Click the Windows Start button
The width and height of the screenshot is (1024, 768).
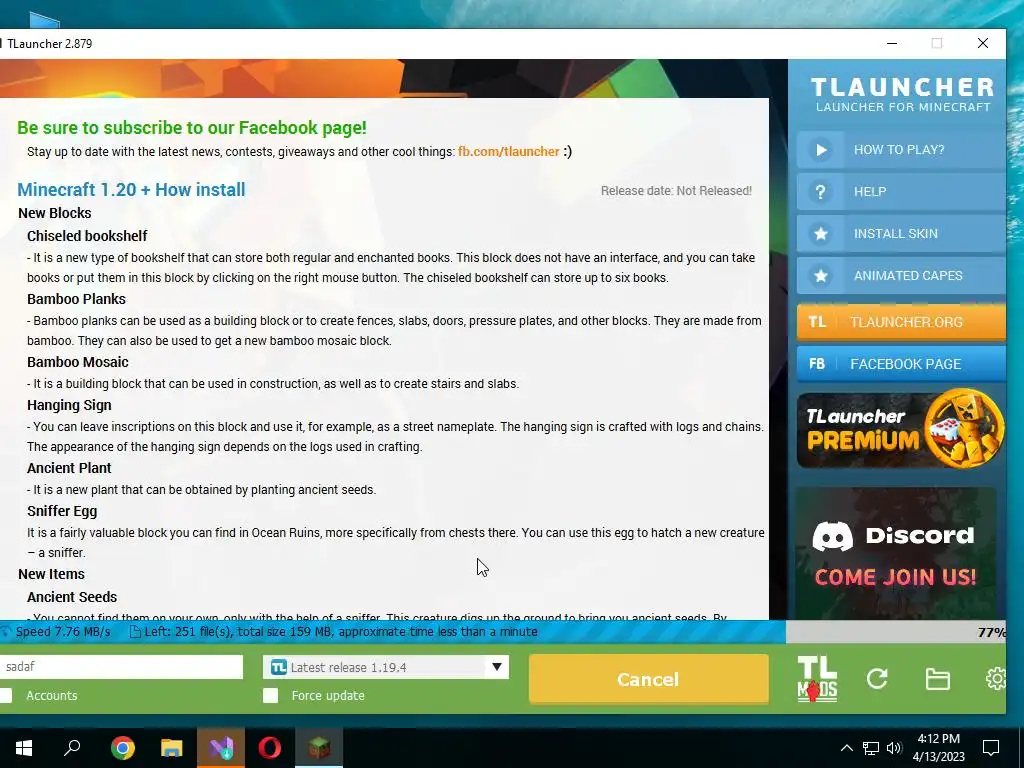(24, 748)
